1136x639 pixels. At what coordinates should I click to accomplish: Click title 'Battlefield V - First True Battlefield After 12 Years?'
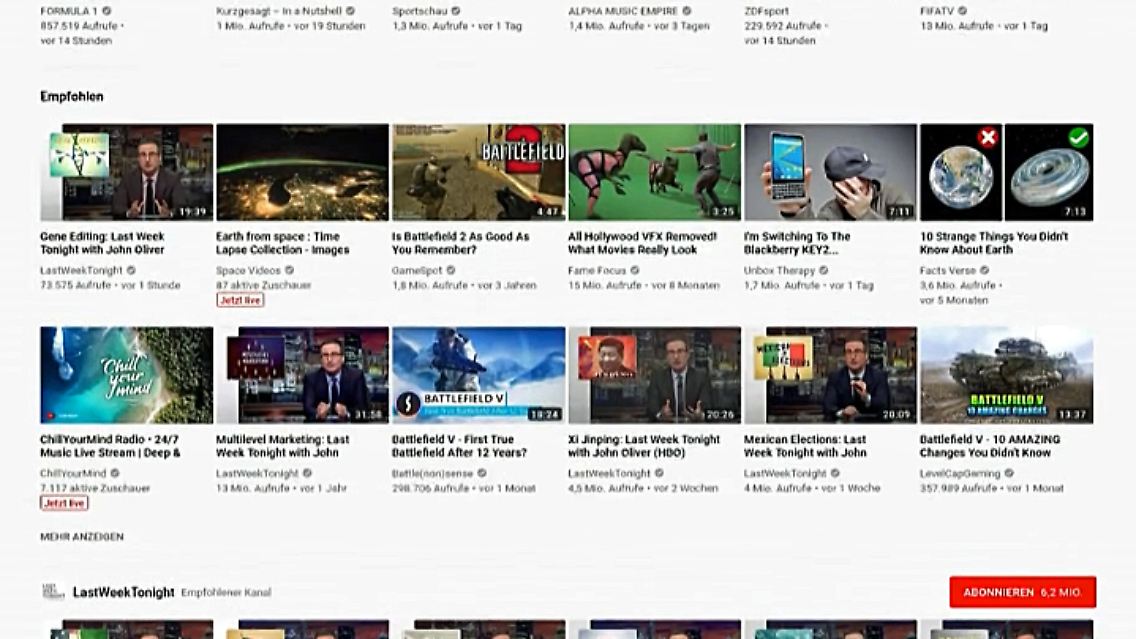pos(459,446)
